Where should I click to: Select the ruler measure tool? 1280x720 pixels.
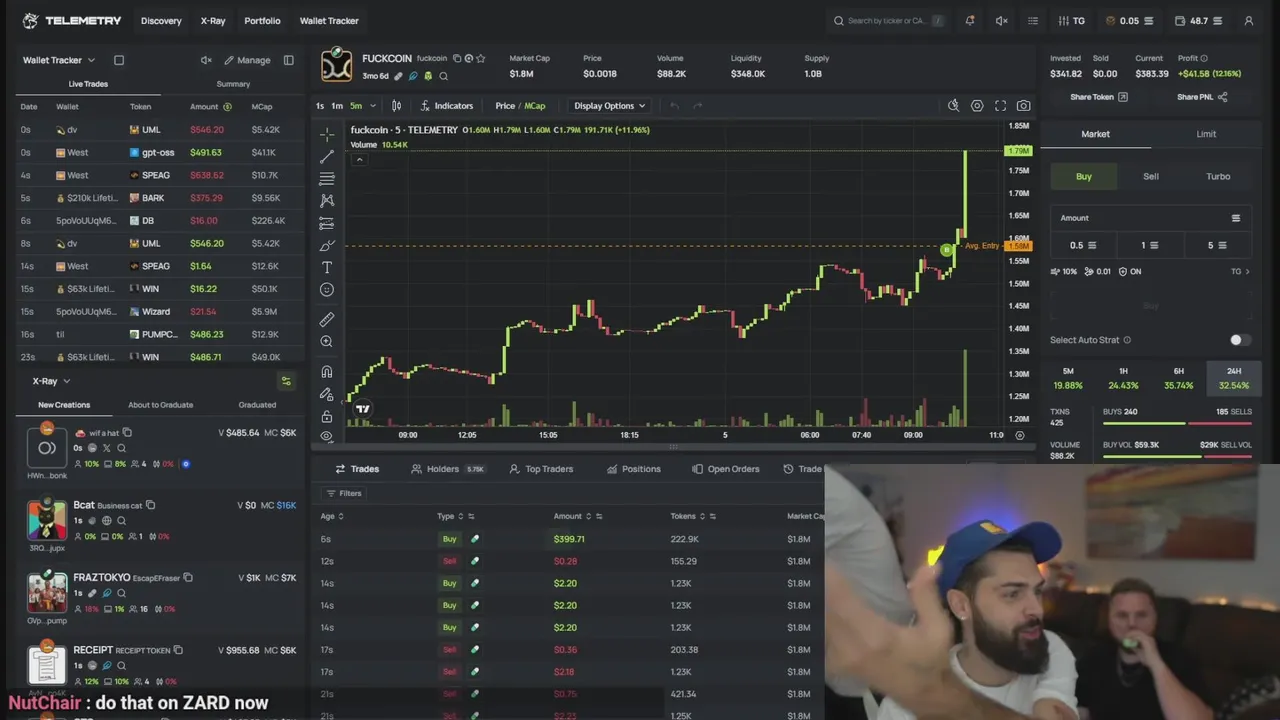(x=327, y=319)
